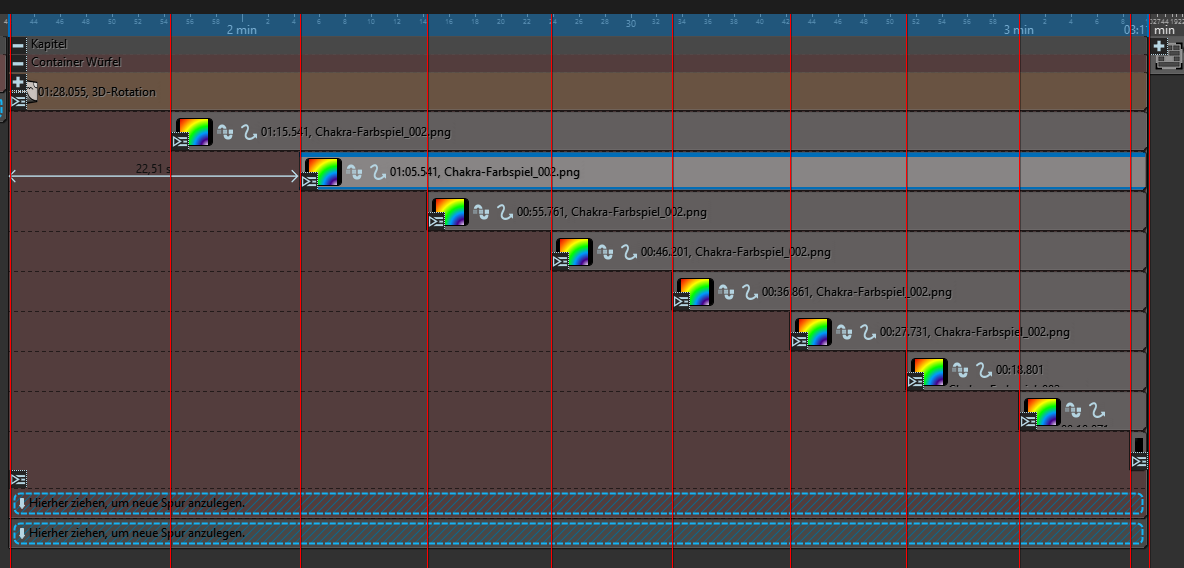Click the 2 min mark on time ruler

pyautogui.click(x=241, y=30)
